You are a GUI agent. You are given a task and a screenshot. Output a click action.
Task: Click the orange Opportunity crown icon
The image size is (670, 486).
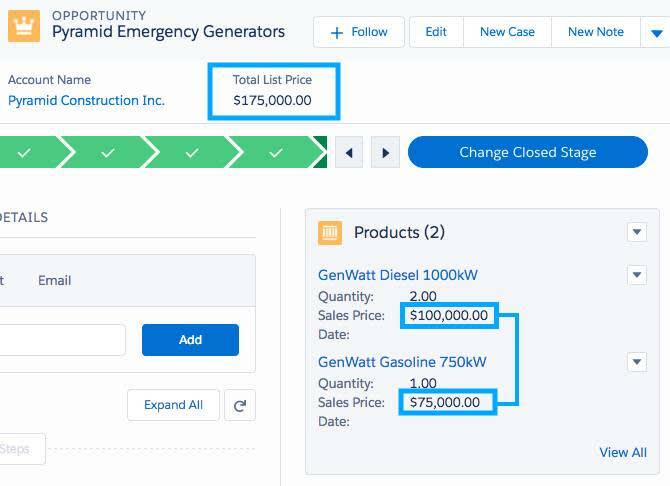(24, 26)
